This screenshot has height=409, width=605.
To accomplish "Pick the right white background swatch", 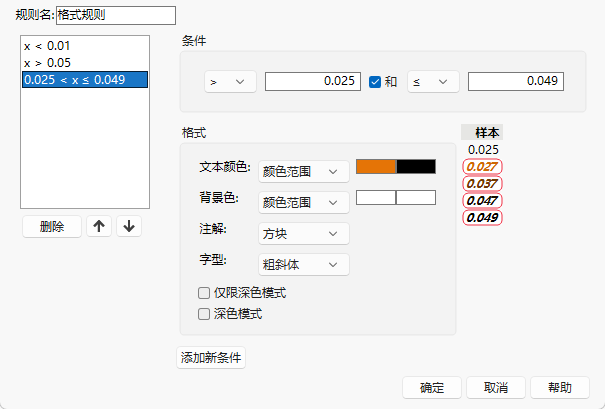I will pyautogui.click(x=416, y=198).
